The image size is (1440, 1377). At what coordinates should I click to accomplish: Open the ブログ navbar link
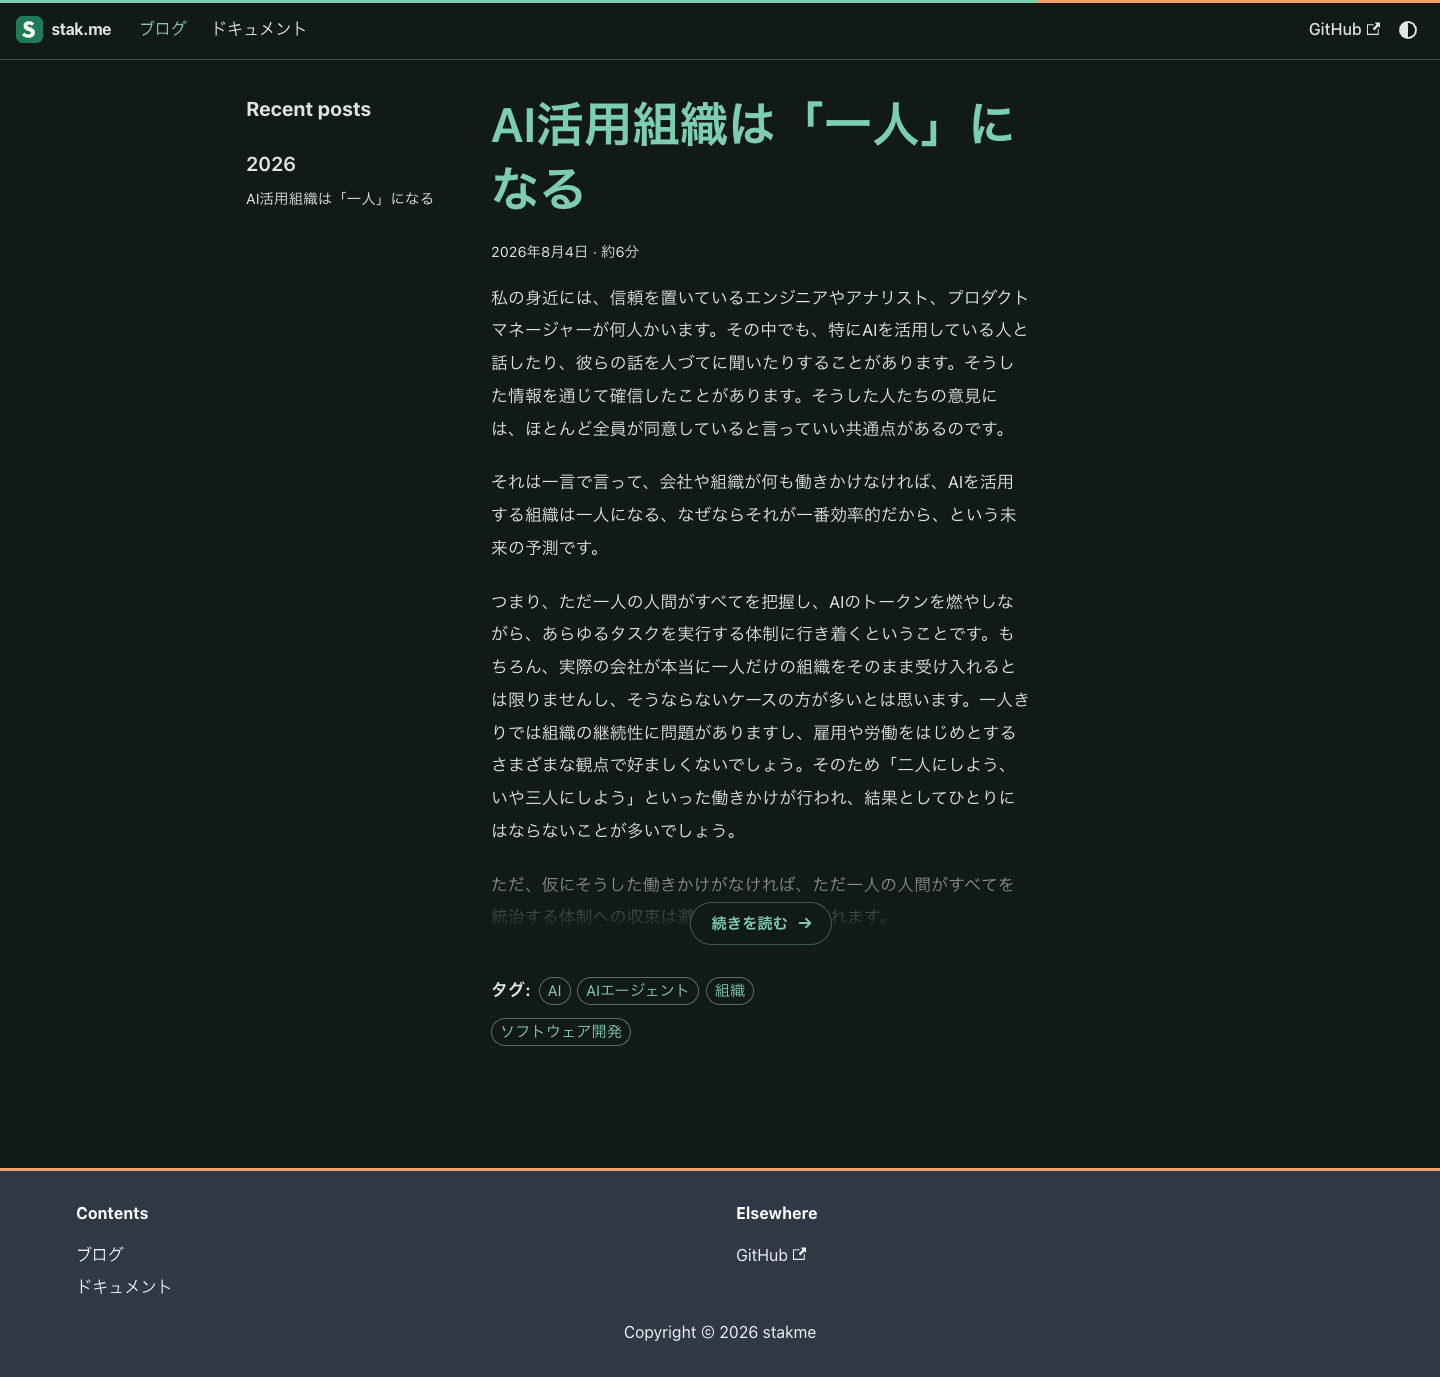point(163,29)
